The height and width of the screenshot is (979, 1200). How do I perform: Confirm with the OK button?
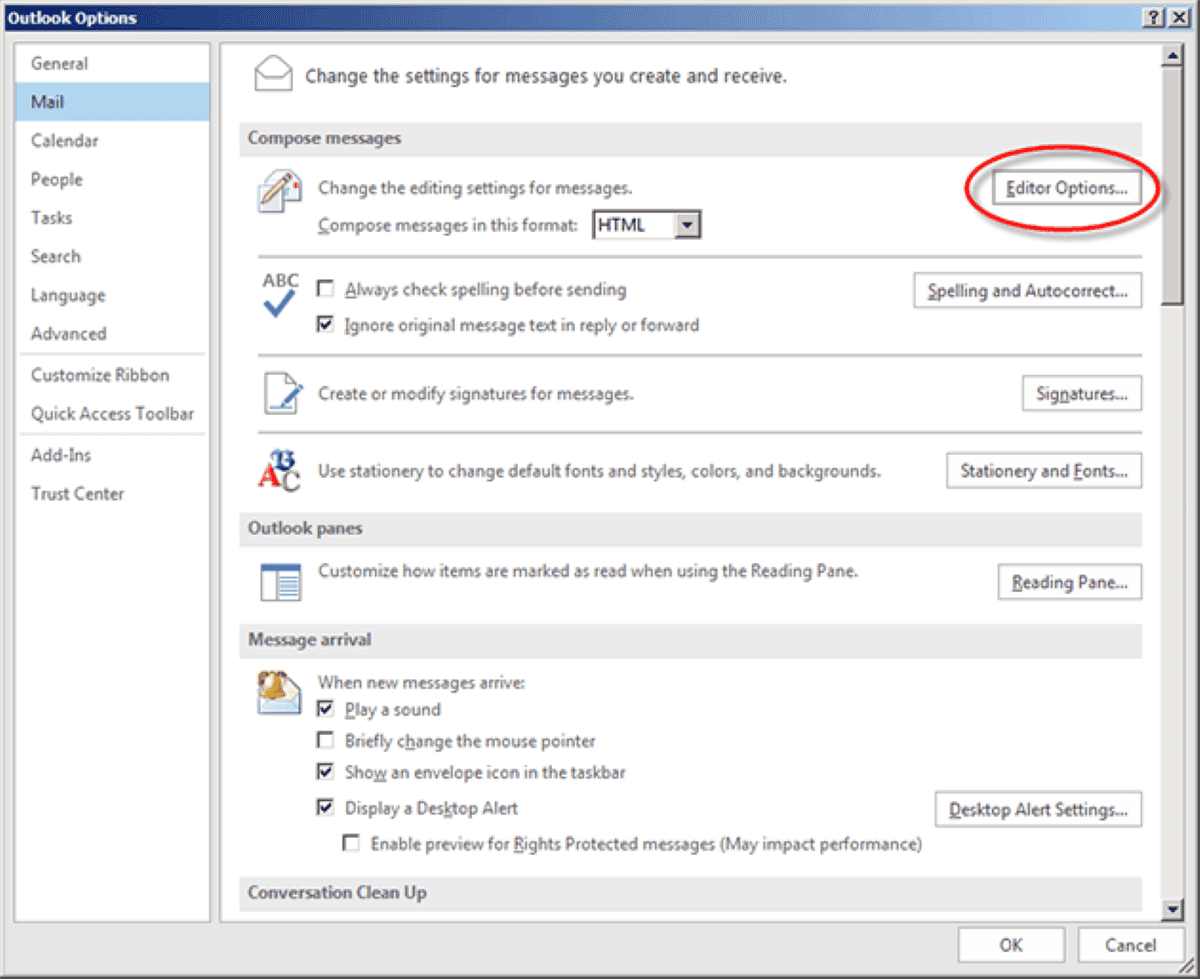[1011, 945]
